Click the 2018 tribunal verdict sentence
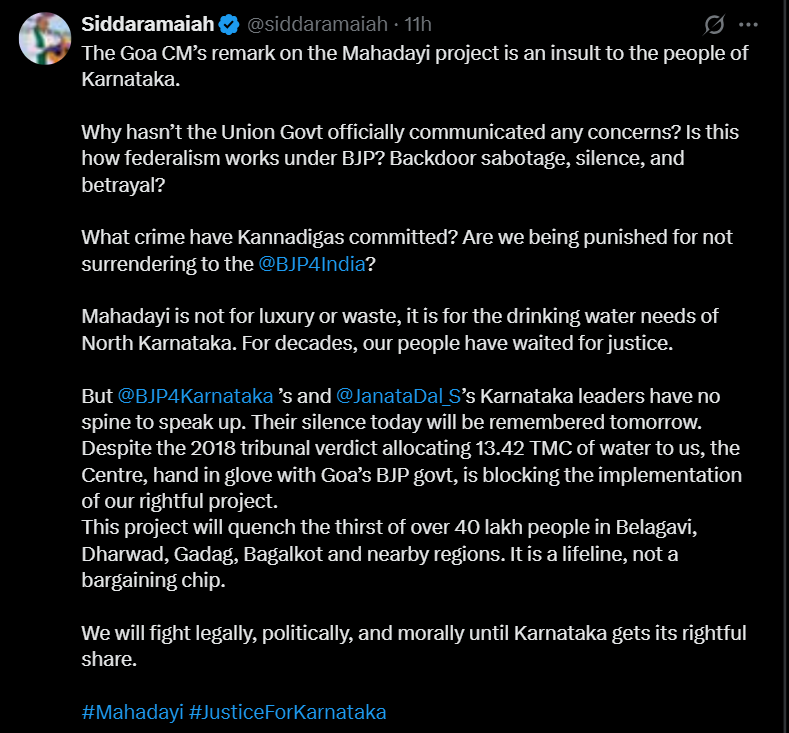789x733 pixels. [411, 474]
